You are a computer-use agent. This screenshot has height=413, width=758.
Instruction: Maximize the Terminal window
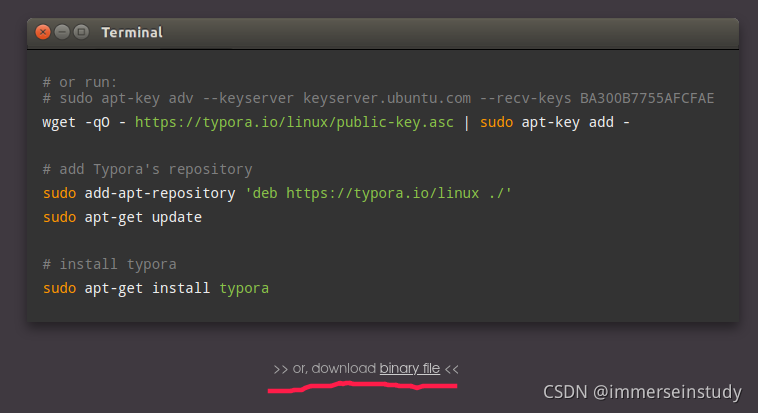(x=81, y=32)
